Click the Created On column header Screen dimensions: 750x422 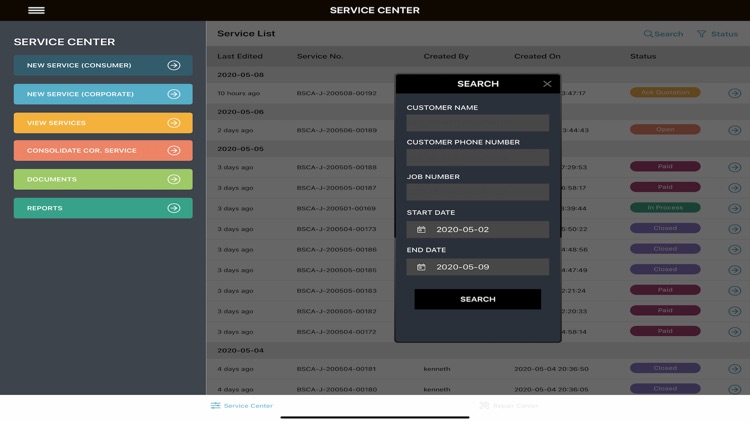tap(537, 56)
